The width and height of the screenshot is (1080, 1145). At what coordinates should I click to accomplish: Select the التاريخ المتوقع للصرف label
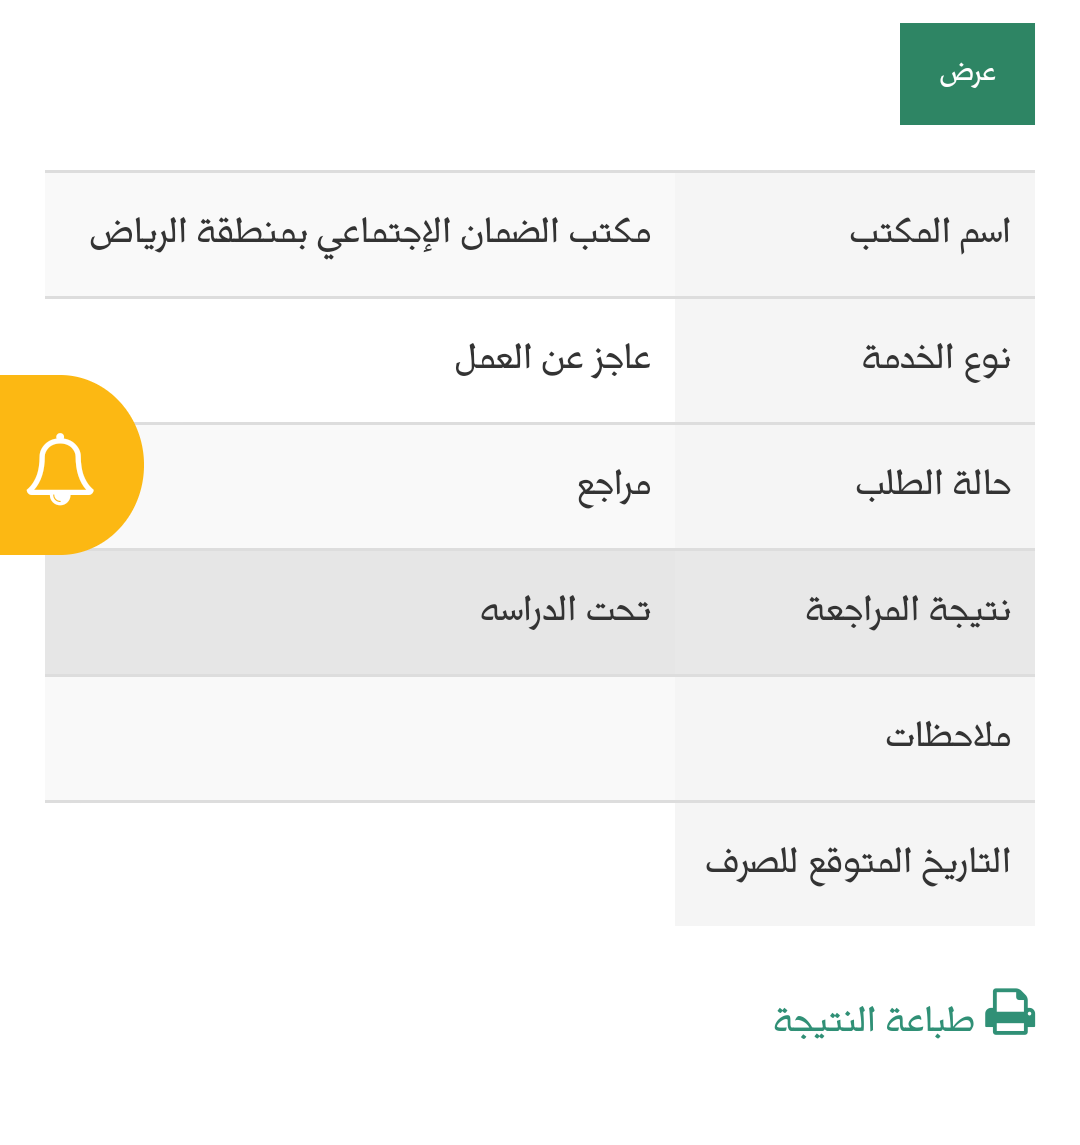(x=857, y=864)
